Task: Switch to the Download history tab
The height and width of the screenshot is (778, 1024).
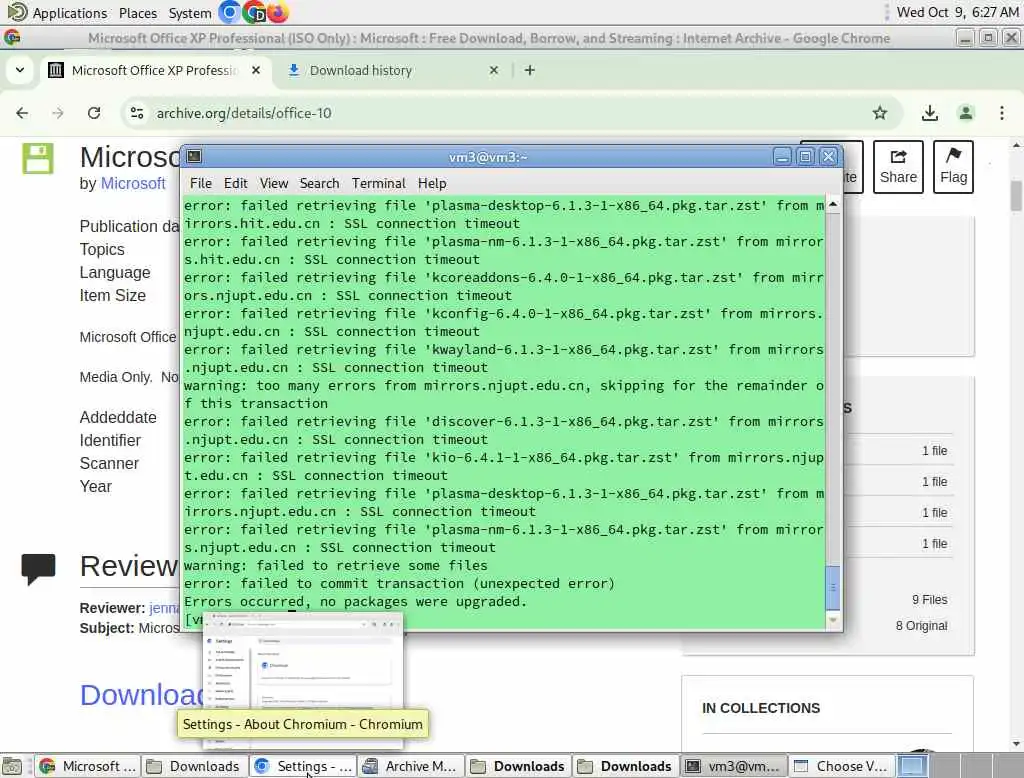Action: coord(360,70)
